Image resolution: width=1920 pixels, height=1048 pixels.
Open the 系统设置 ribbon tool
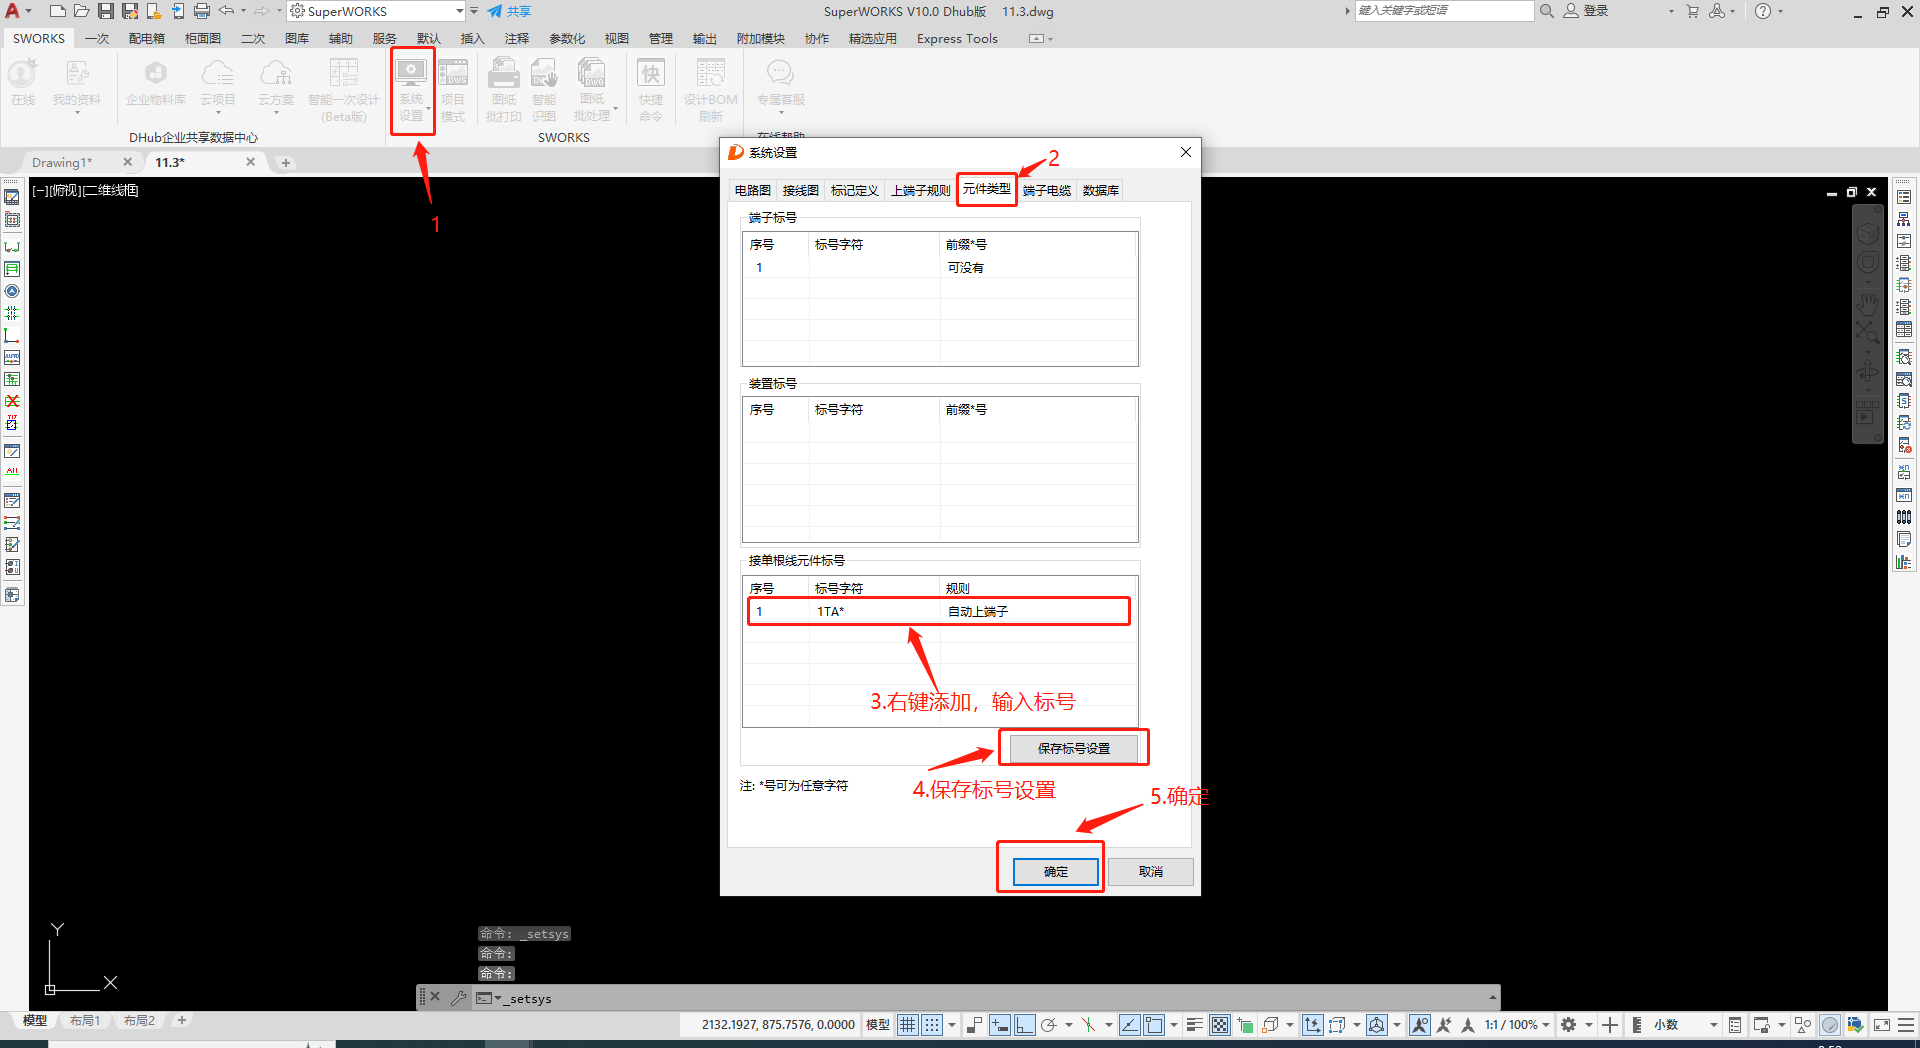pyautogui.click(x=411, y=90)
